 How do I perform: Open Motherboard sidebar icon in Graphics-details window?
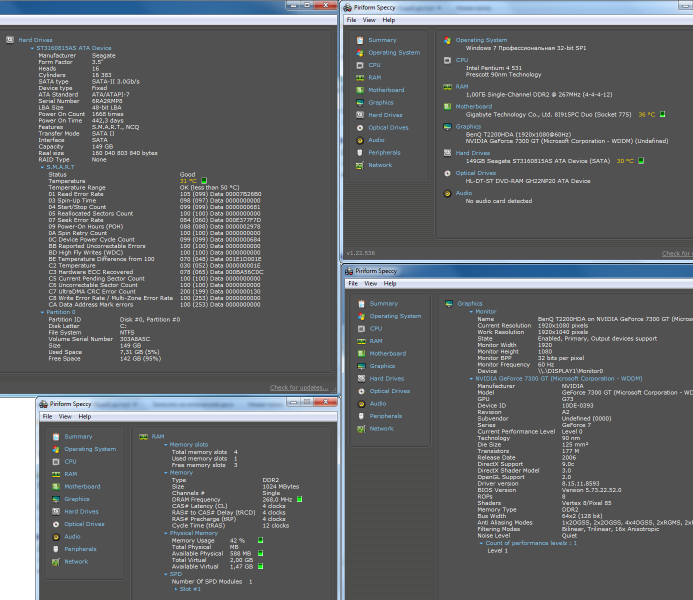[x=361, y=353]
